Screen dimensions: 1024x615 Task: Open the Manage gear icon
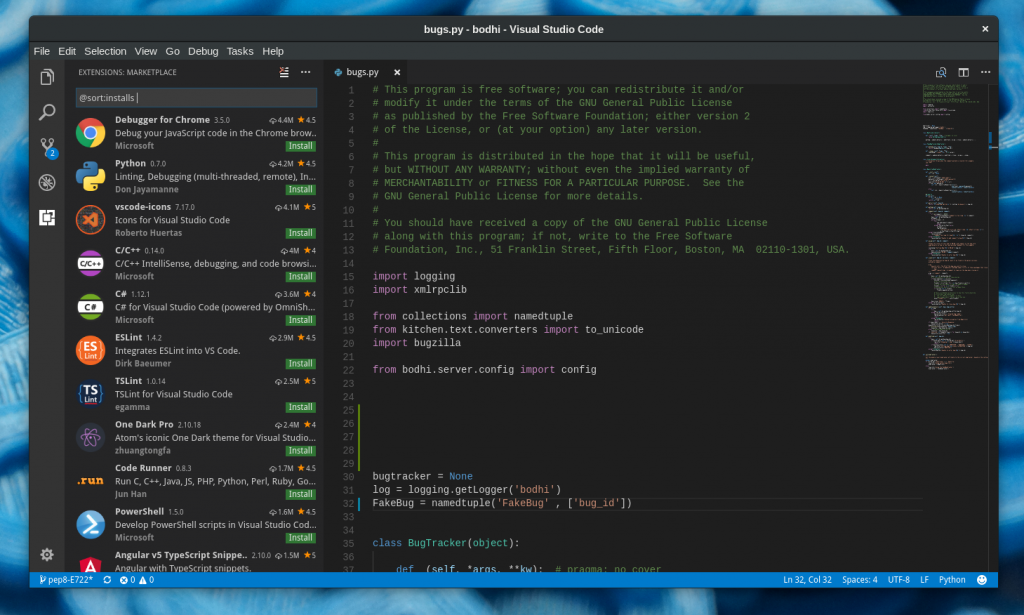(x=47, y=555)
